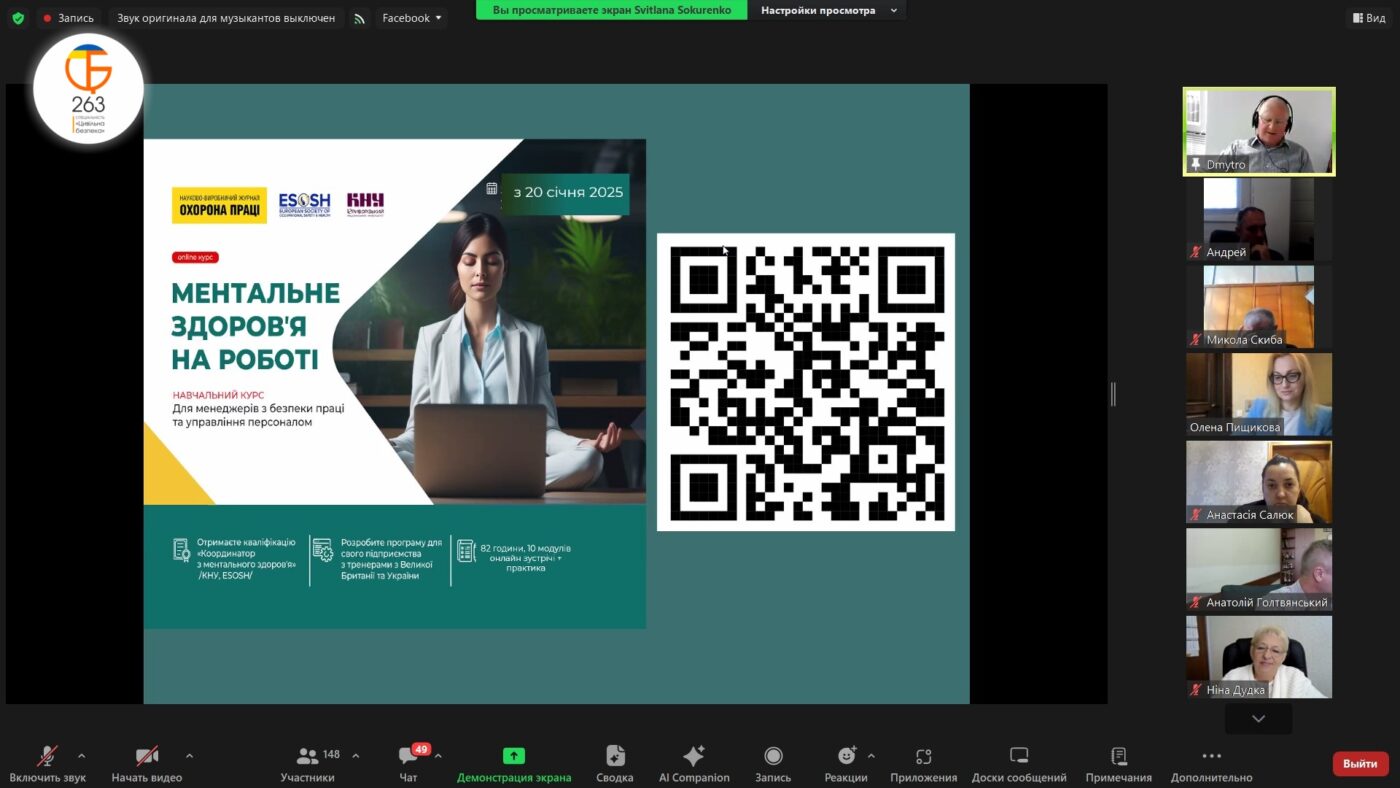Click the green Демонстрация экрана share button
The width and height of the screenshot is (1400, 788).
(x=514, y=764)
